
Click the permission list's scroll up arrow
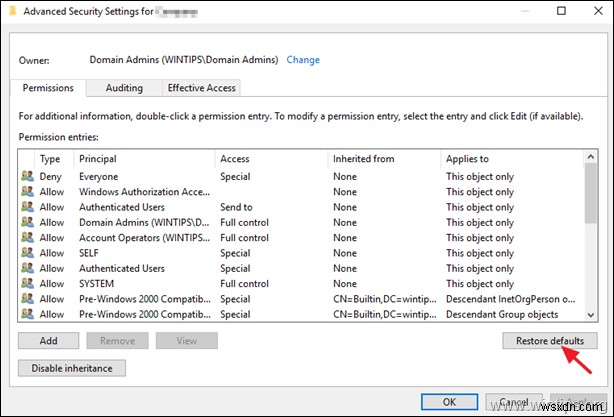[591, 158]
